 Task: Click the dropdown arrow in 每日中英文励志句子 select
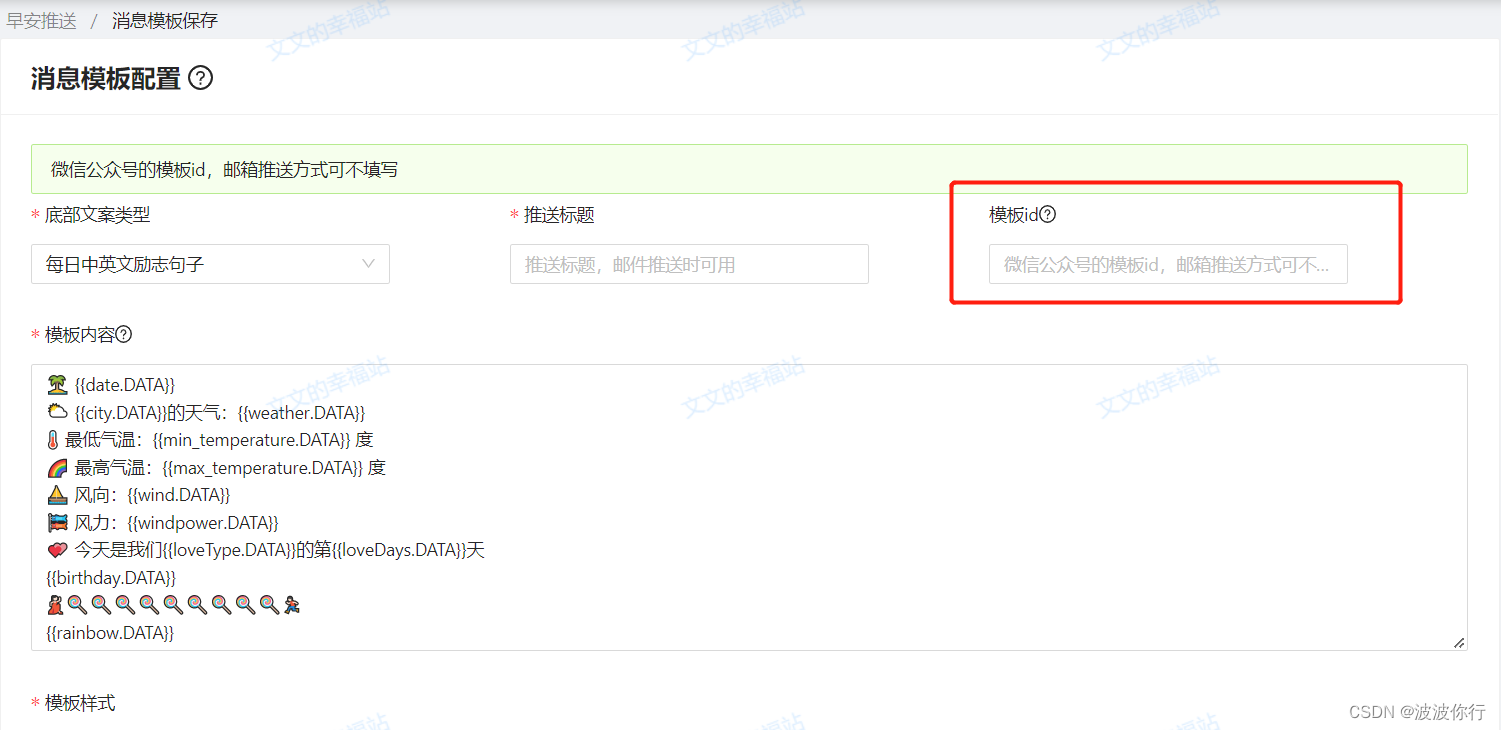368,264
